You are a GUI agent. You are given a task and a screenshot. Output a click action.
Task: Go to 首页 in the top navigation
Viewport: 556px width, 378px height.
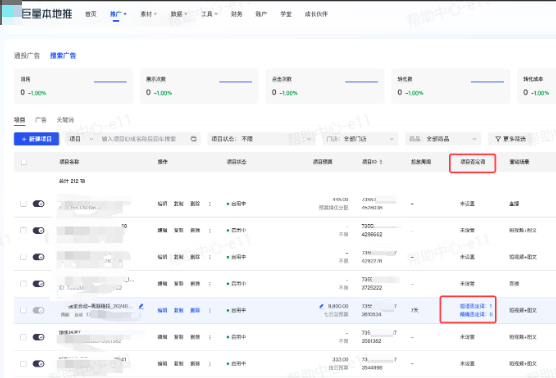pos(91,14)
